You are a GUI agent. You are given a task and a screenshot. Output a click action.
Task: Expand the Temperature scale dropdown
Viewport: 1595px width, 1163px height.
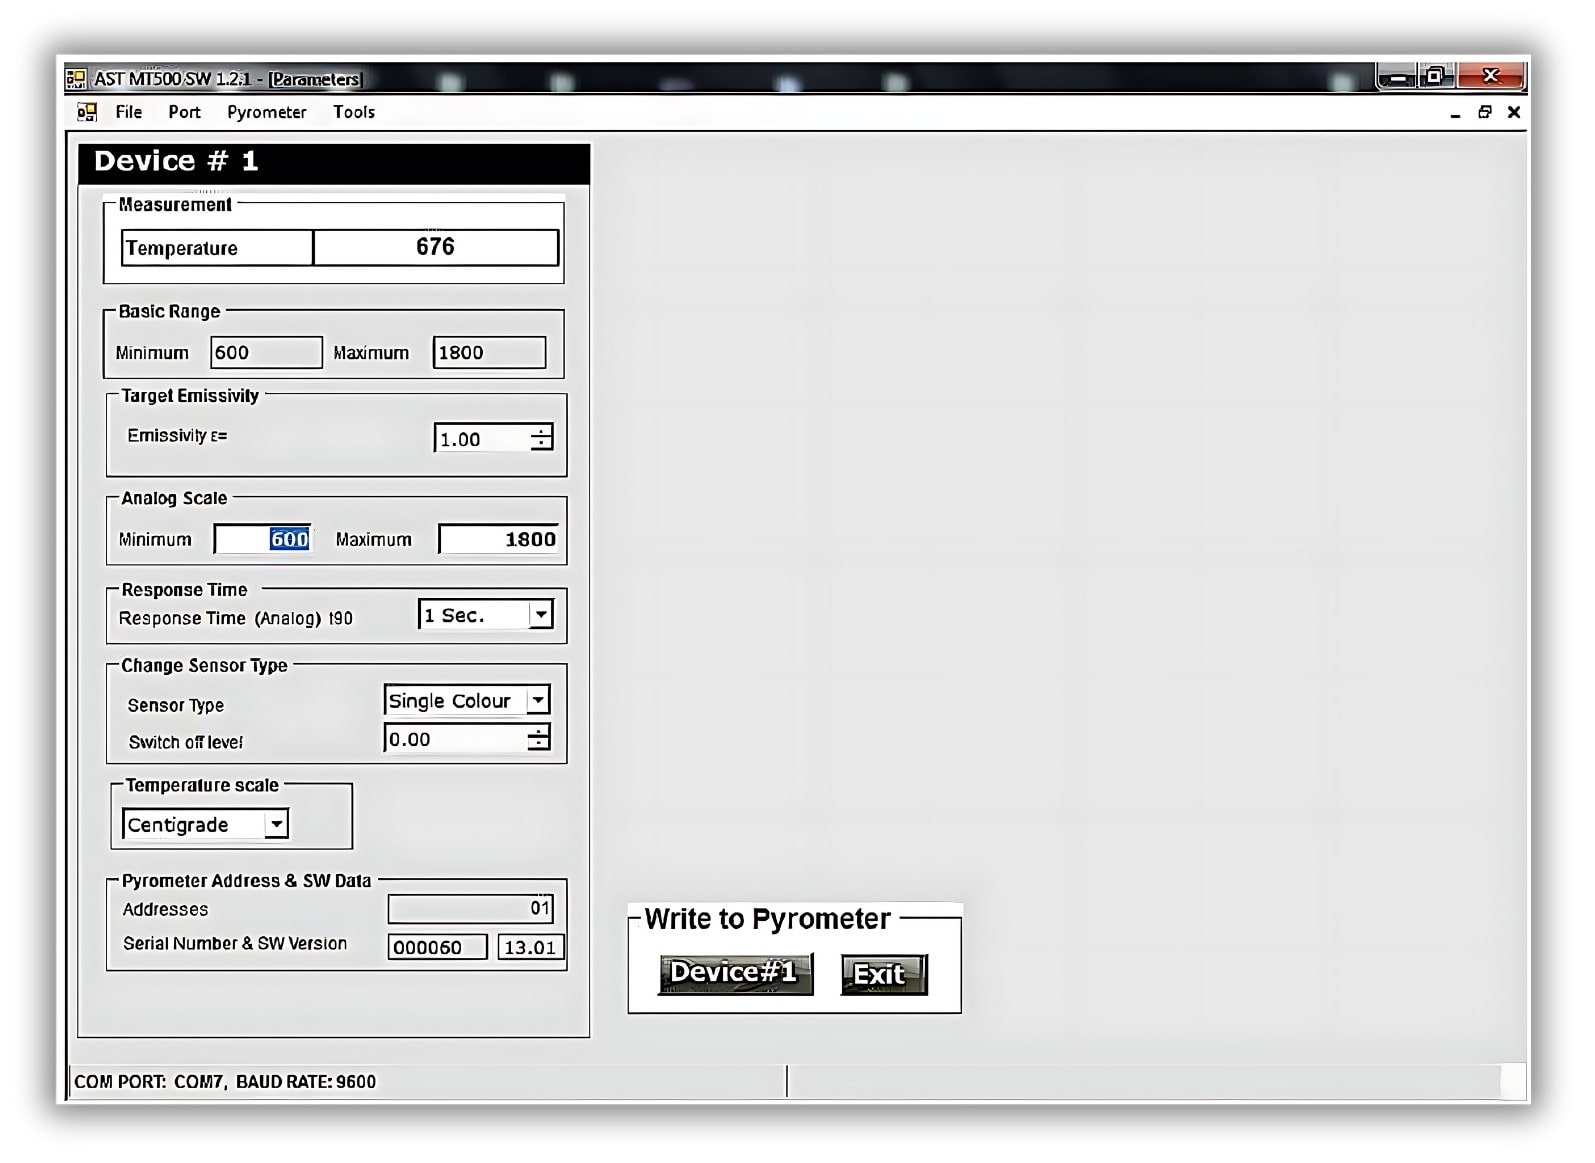tap(276, 824)
